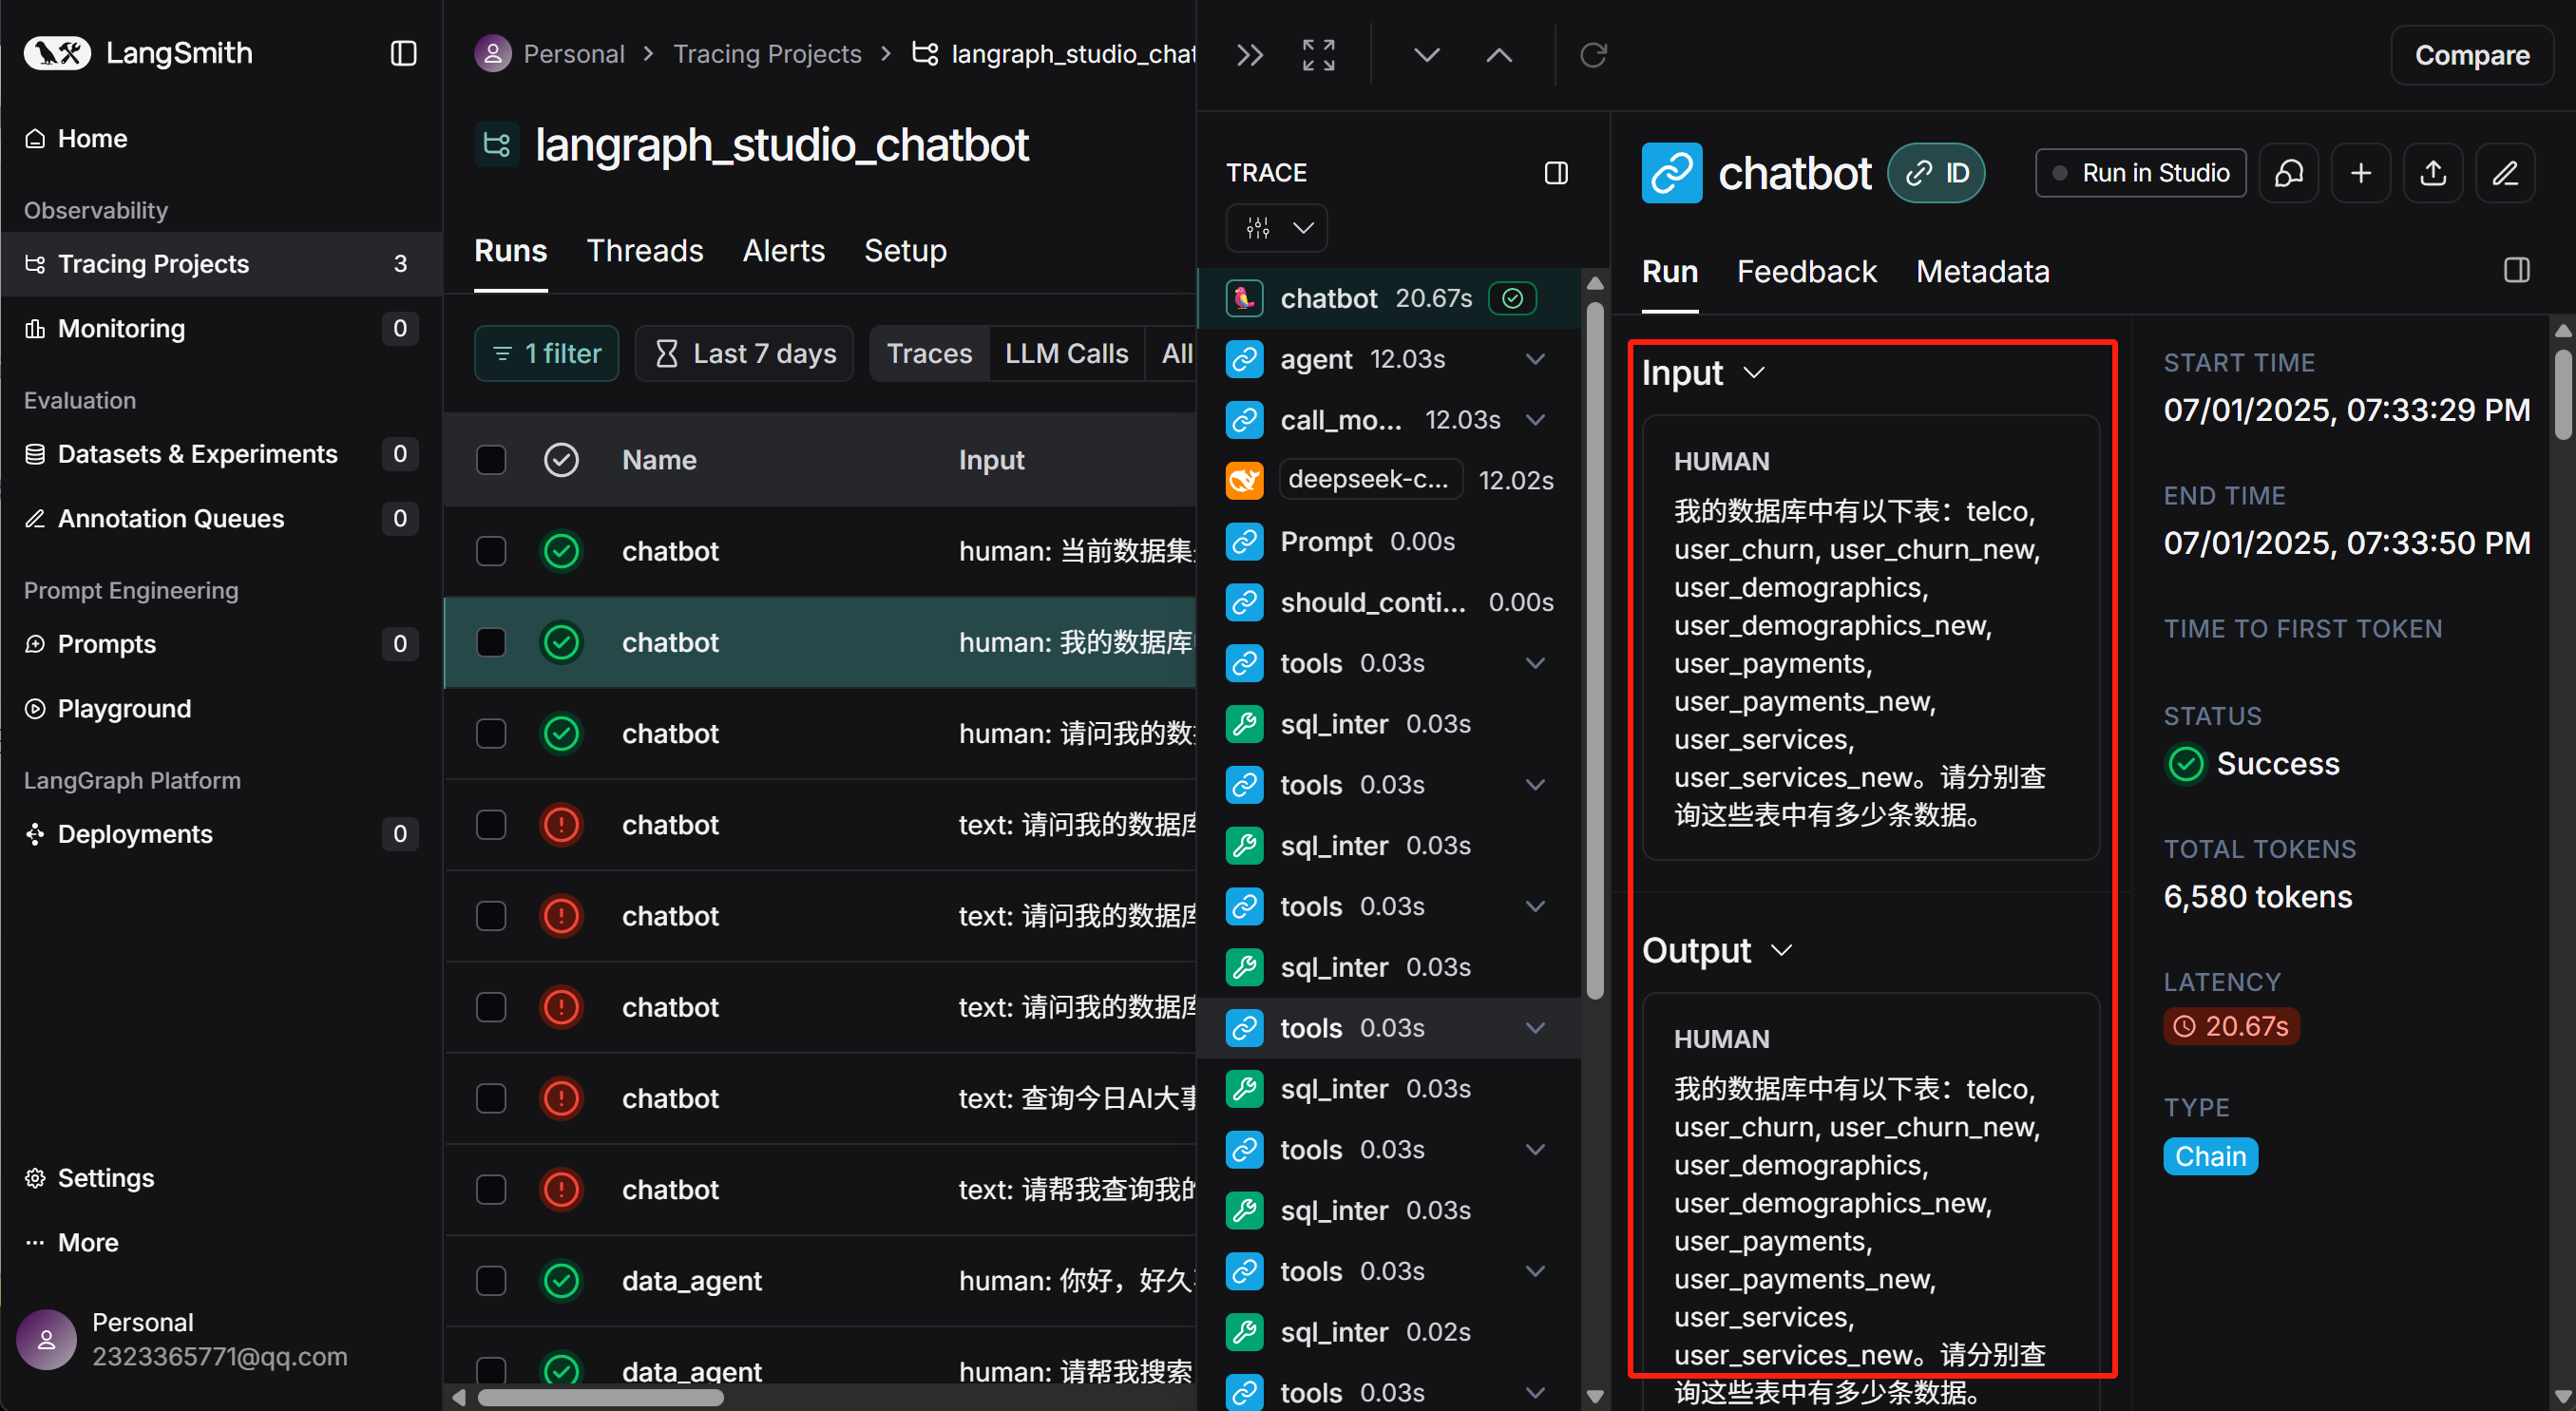Click the share upload icon
This screenshot has height=1411, width=2576.
pyautogui.click(x=2433, y=173)
